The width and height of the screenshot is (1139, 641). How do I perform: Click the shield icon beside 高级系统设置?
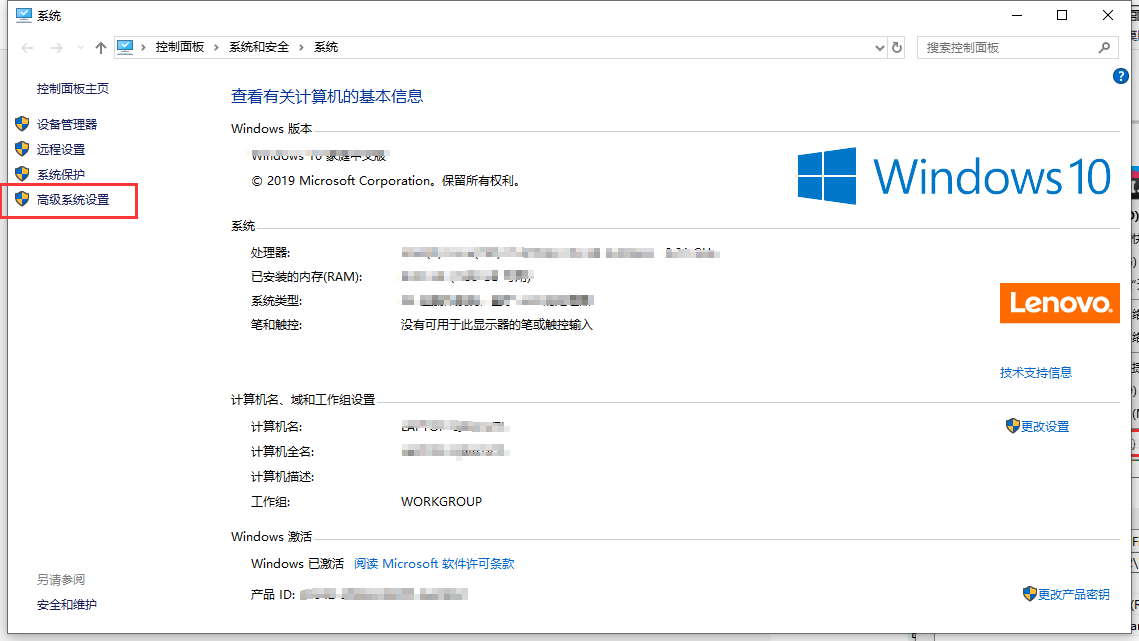[22, 199]
